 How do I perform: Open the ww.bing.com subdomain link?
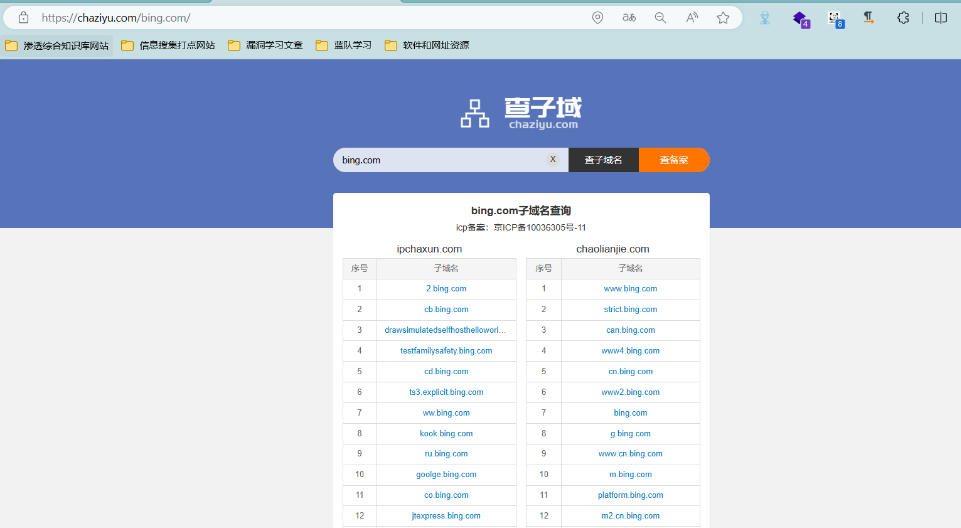[x=446, y=413]
